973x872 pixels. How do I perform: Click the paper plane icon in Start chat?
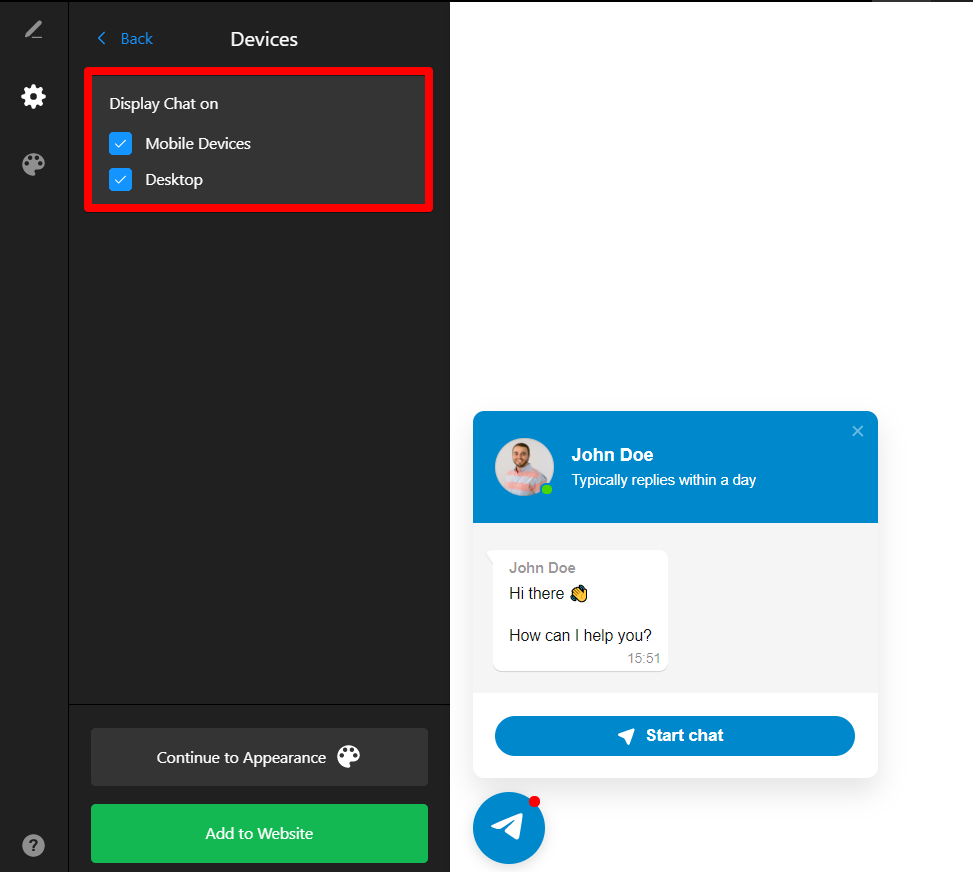[627, 735]
